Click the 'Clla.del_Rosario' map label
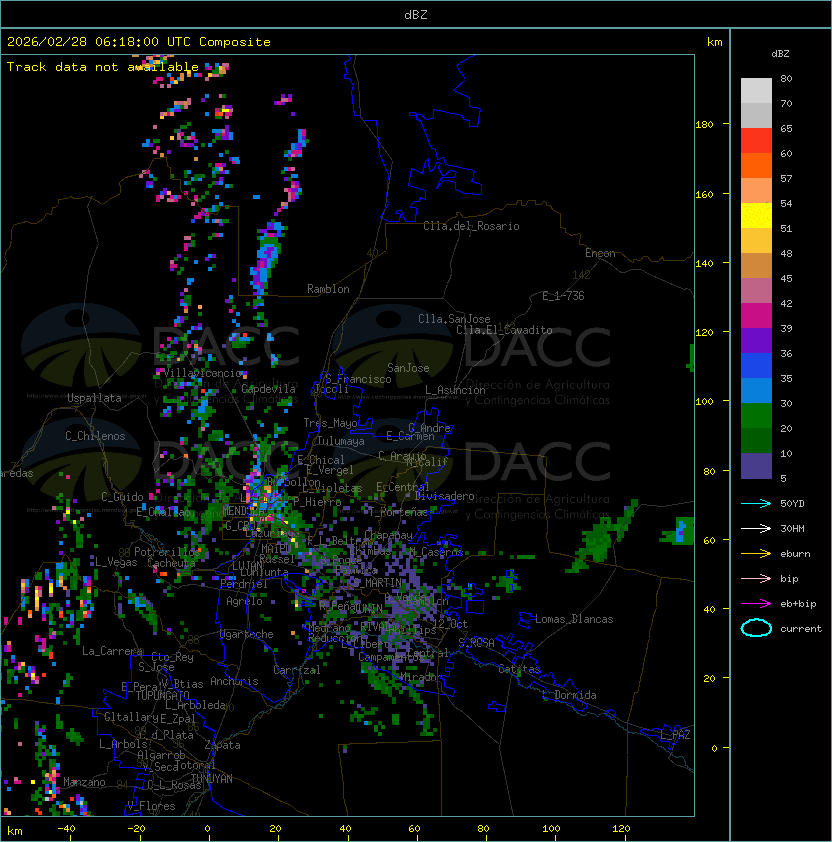 pos(471,226)
